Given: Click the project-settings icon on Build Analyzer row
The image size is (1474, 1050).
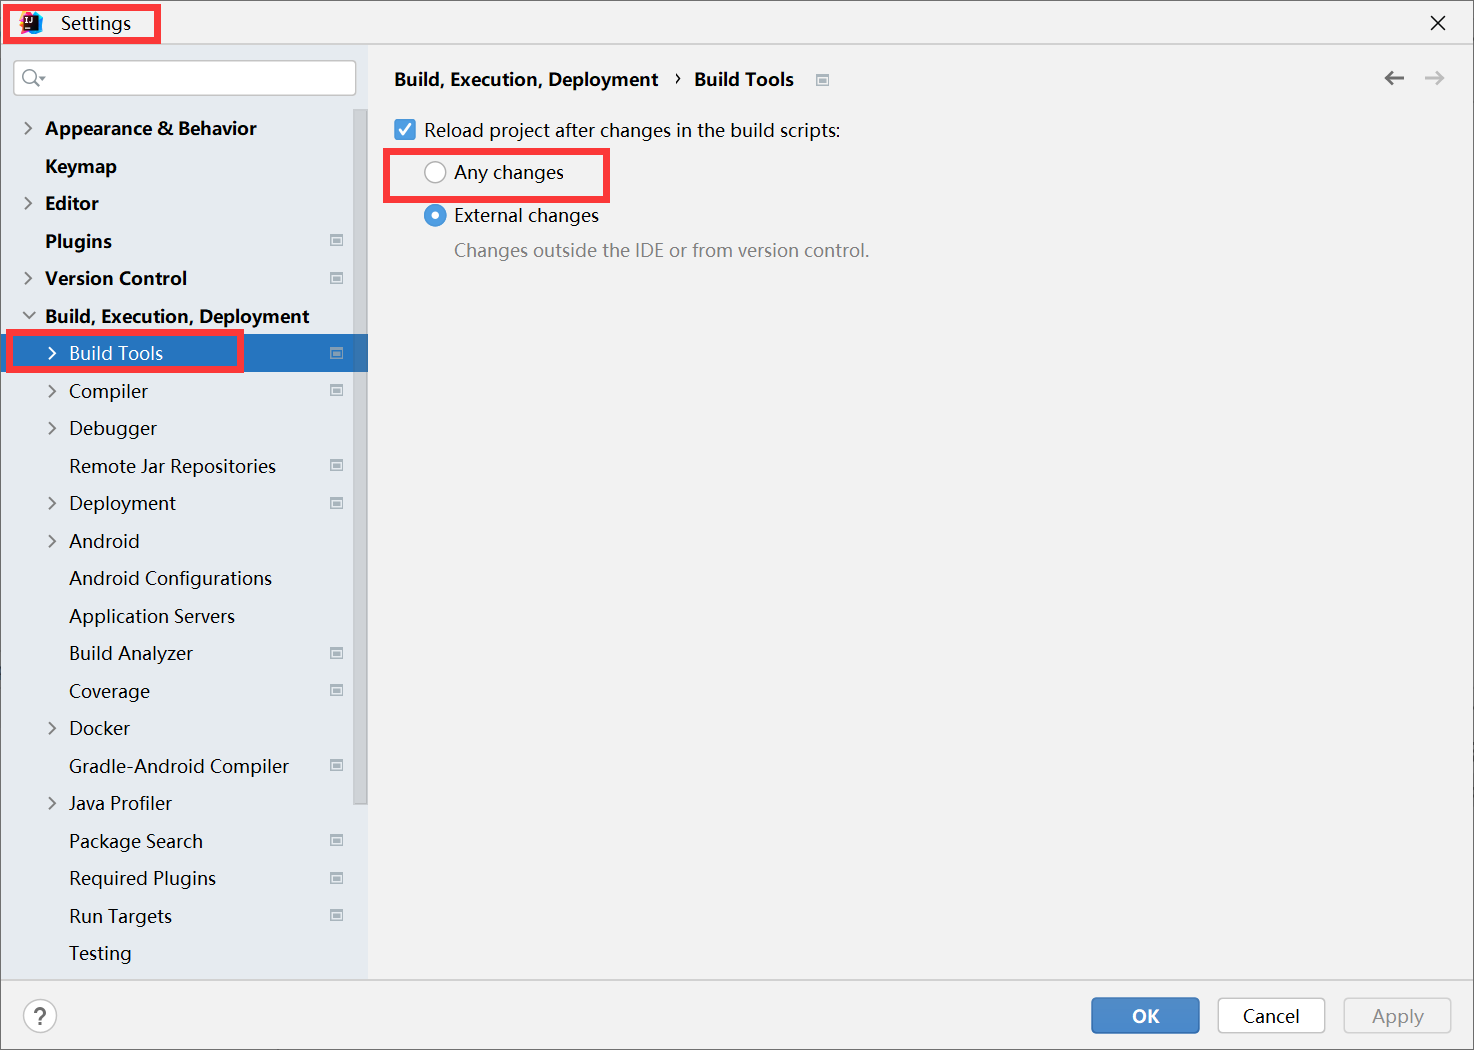Looking at the screenshot, I should [337, 653].
